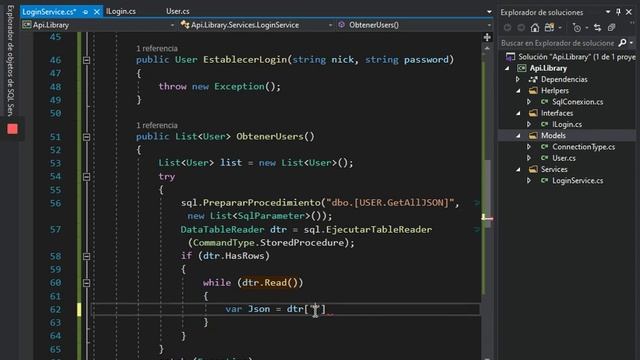640x360 pixels.
Task: Click the Models folder icon
Action: [x=533, y=135]
